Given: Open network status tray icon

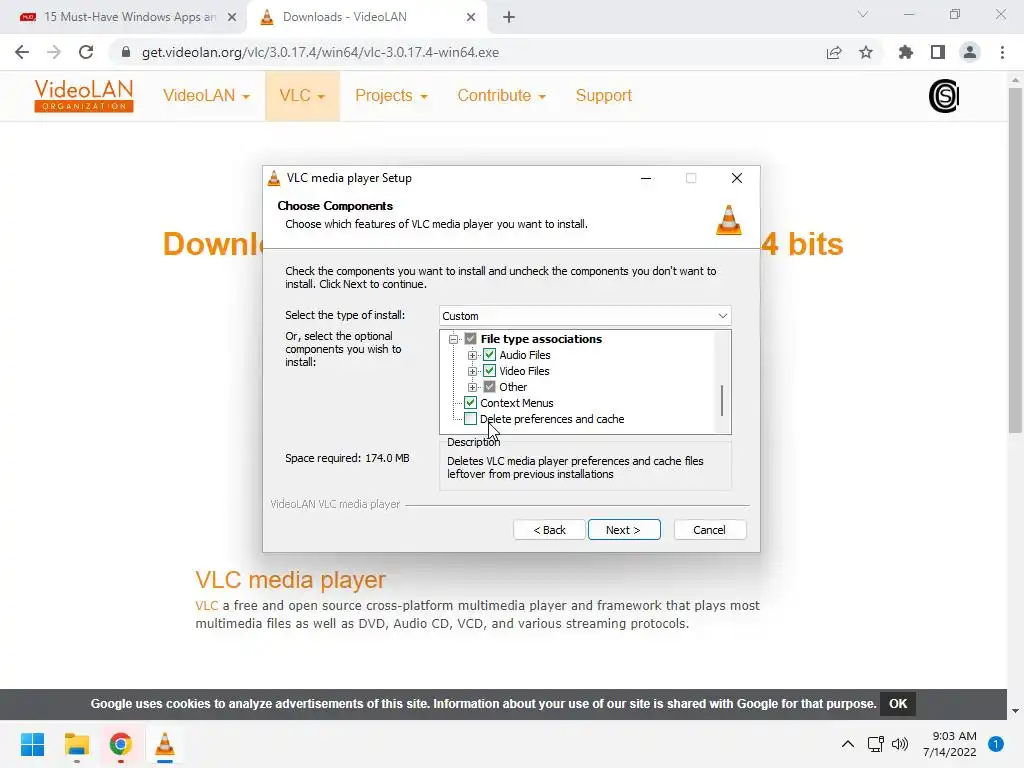Looking at the screenshot, I should pos(875,744).
